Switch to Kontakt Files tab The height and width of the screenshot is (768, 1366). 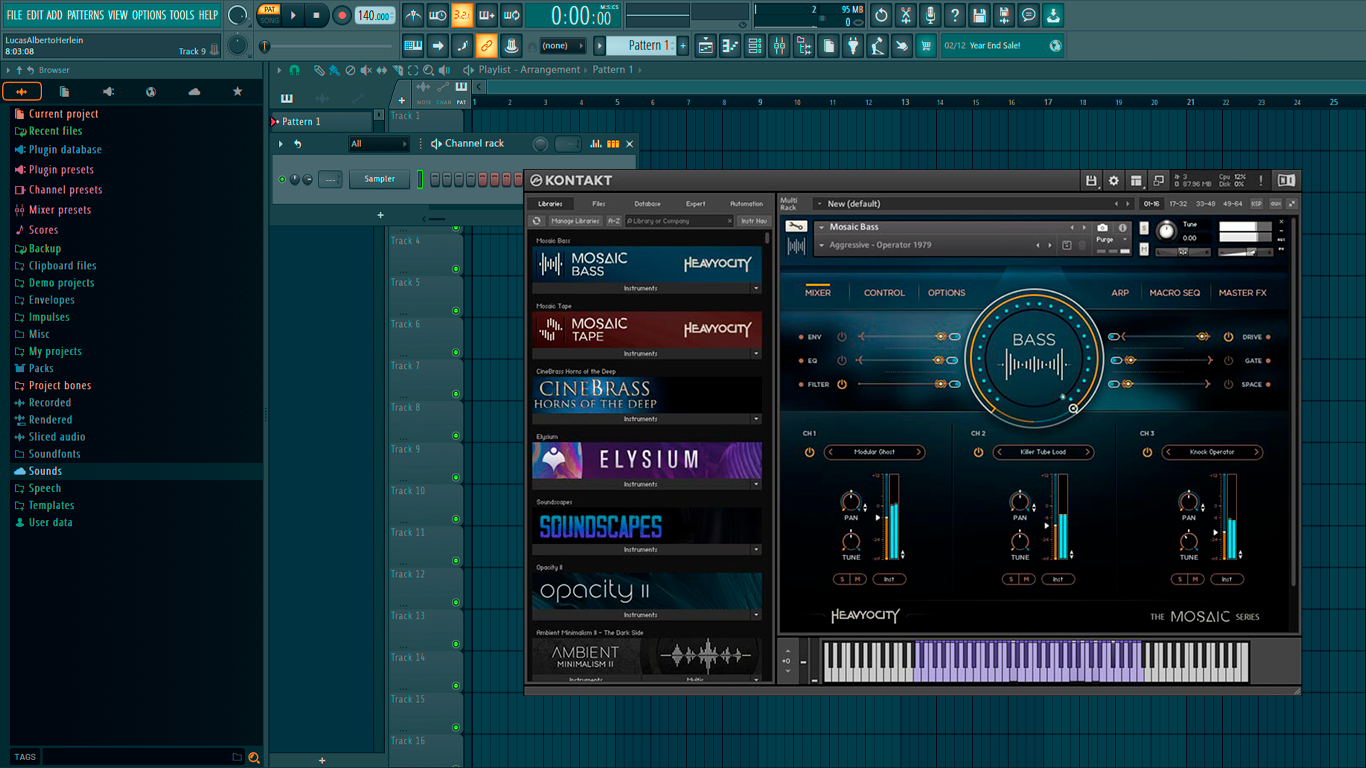pos(598,204)
